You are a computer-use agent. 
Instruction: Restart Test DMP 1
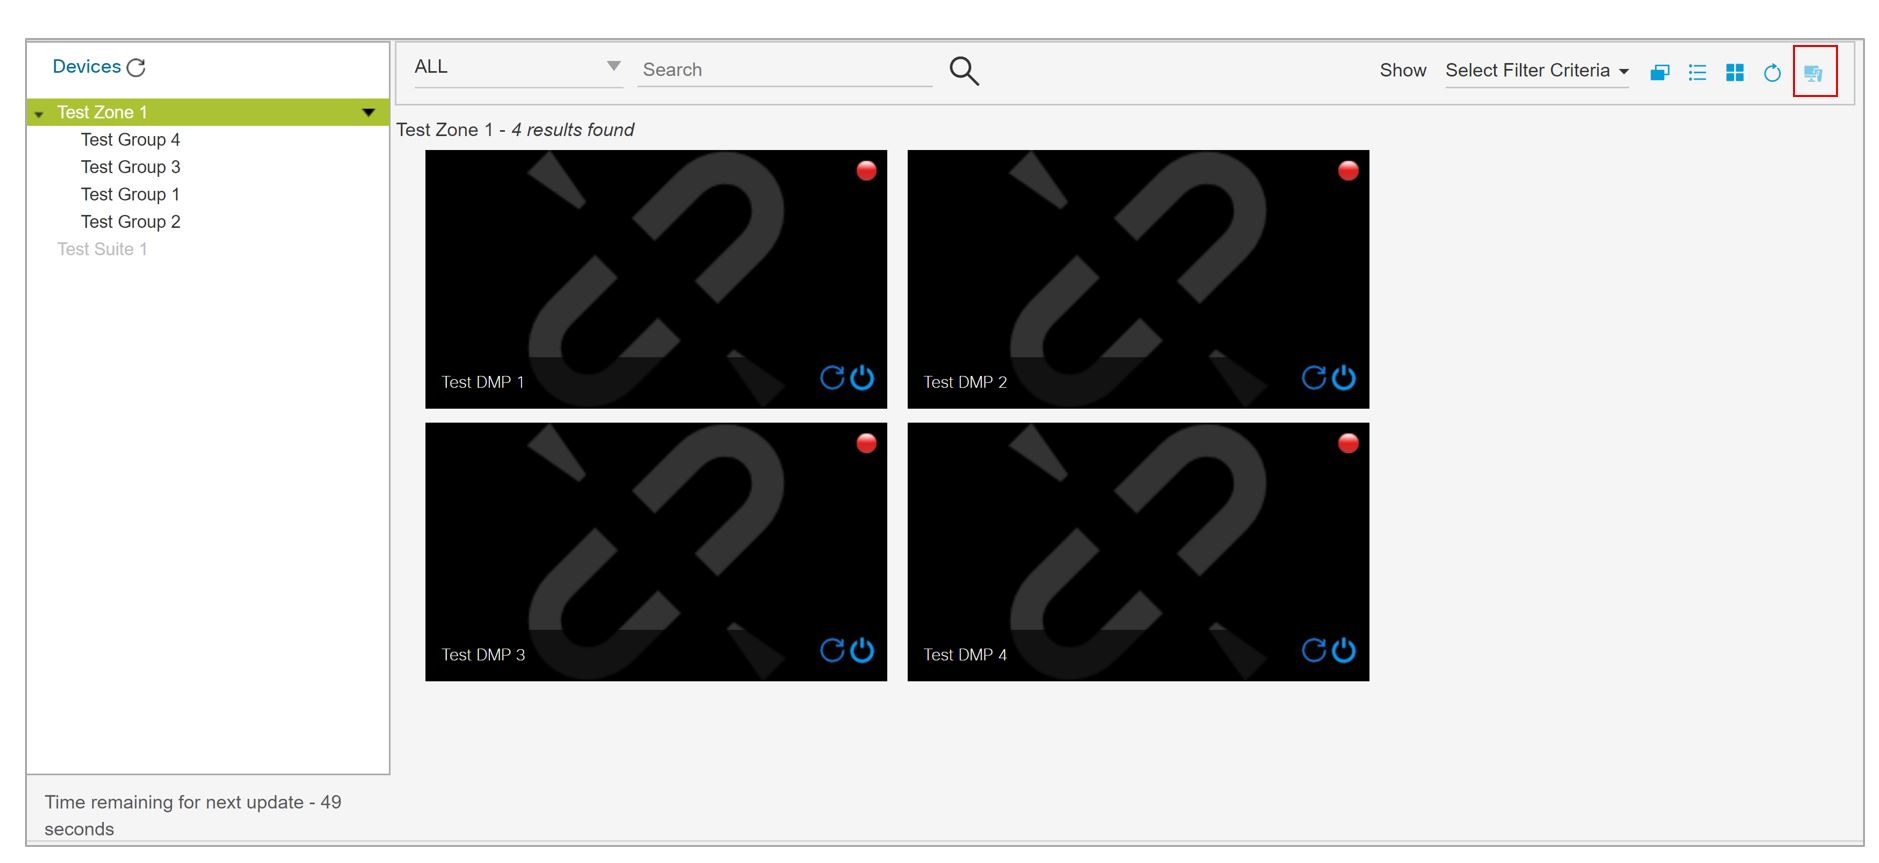[x=832, y=377]
